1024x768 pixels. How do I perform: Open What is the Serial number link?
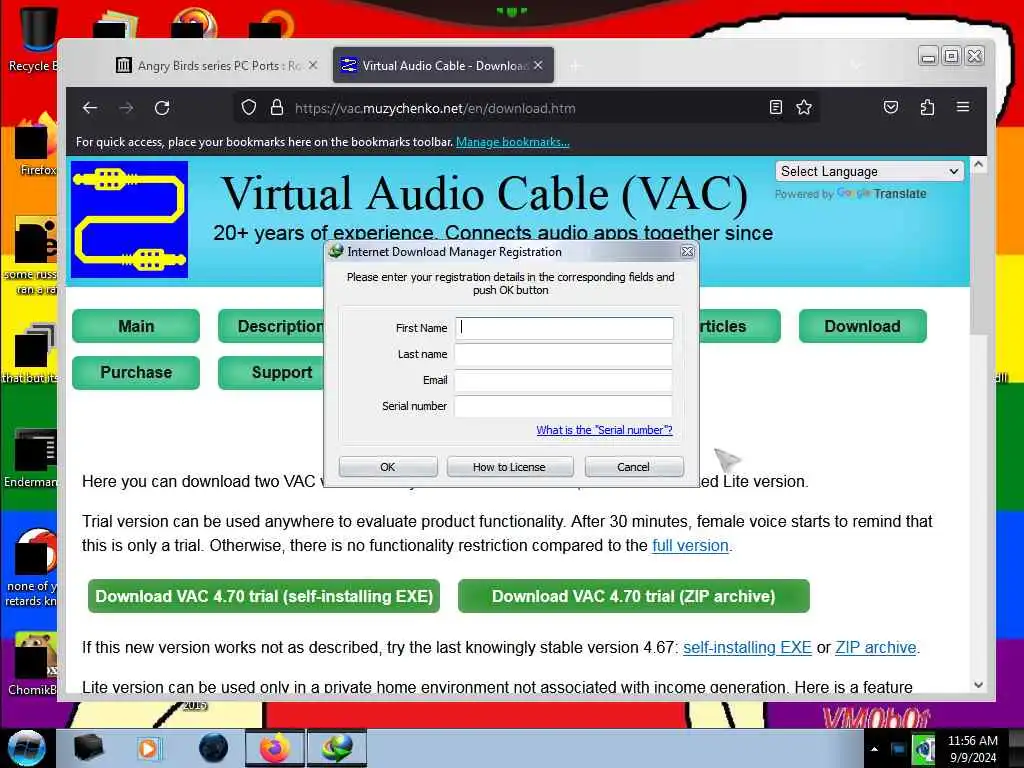point(604,430)
